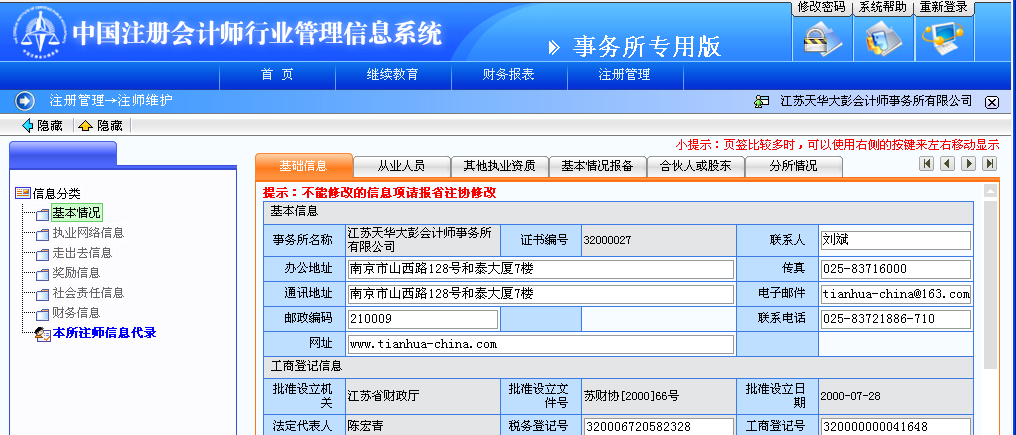Open the 系统帮助 tab button
The image size is (1016, 435).
point(883,7)
